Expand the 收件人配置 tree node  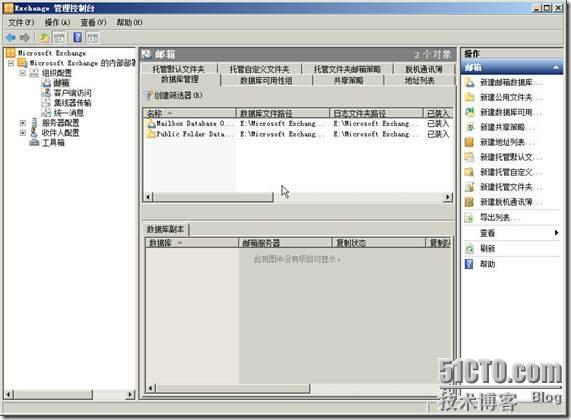[23, 133]
